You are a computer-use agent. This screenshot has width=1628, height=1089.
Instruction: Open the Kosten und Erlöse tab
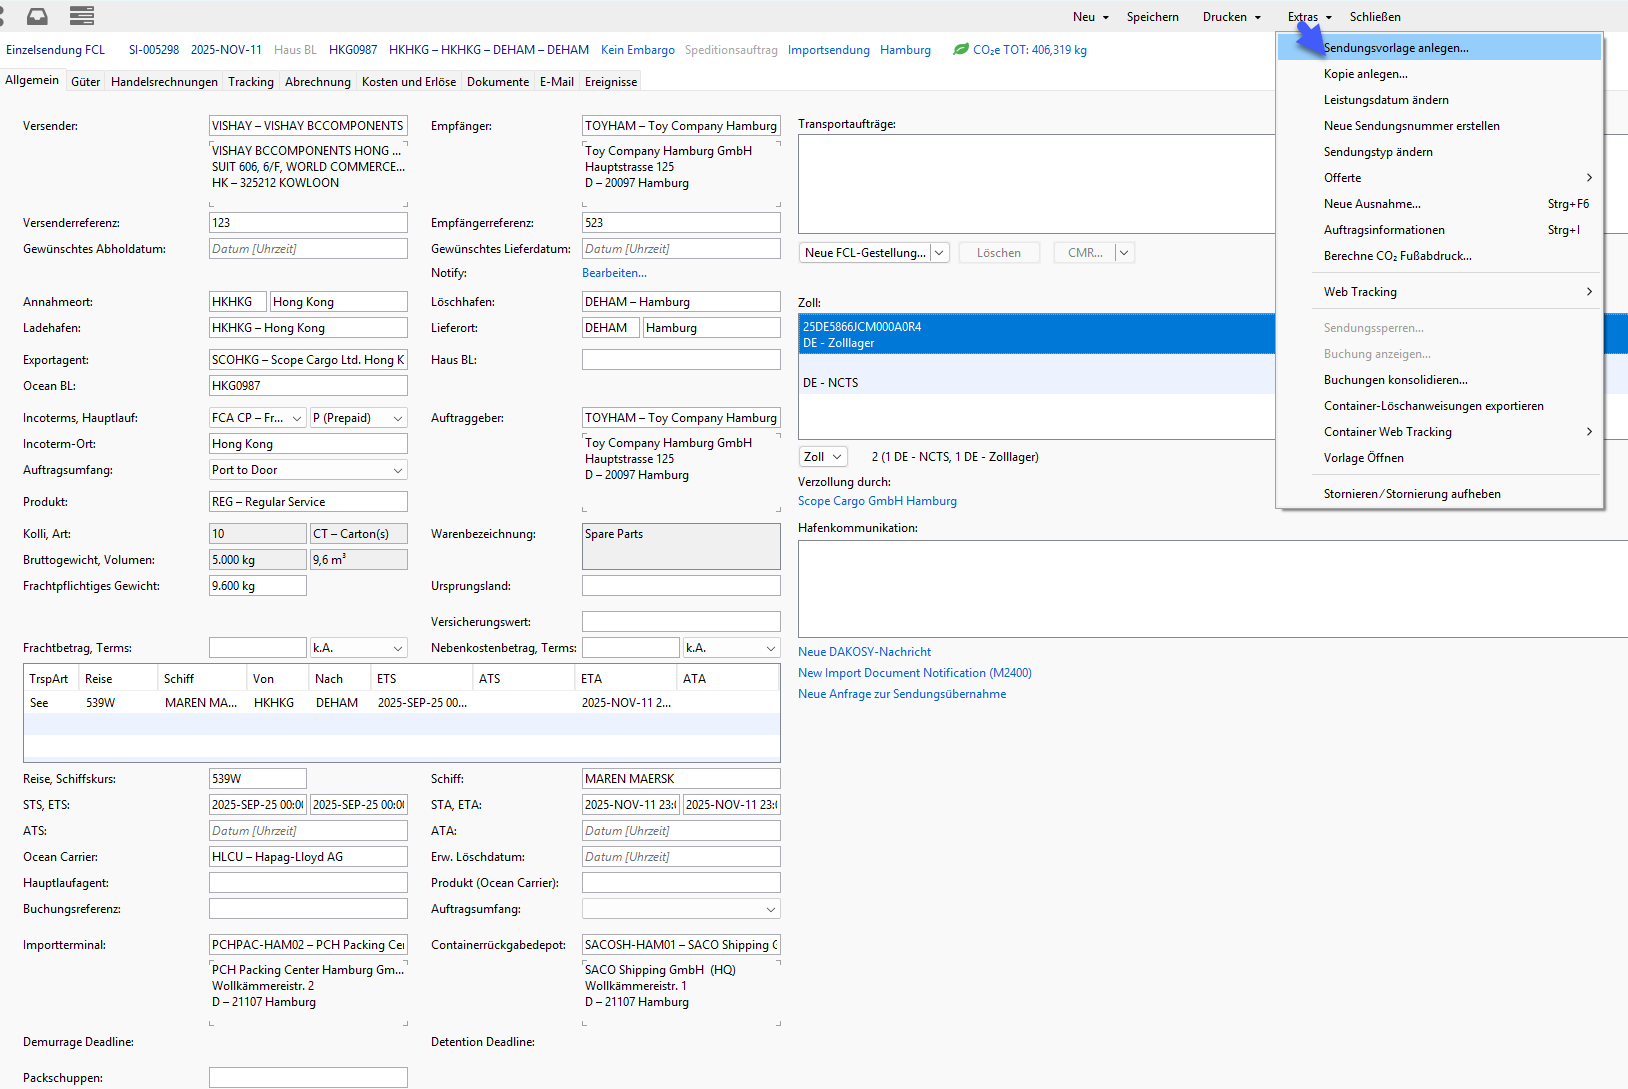(x=408, y=82)
